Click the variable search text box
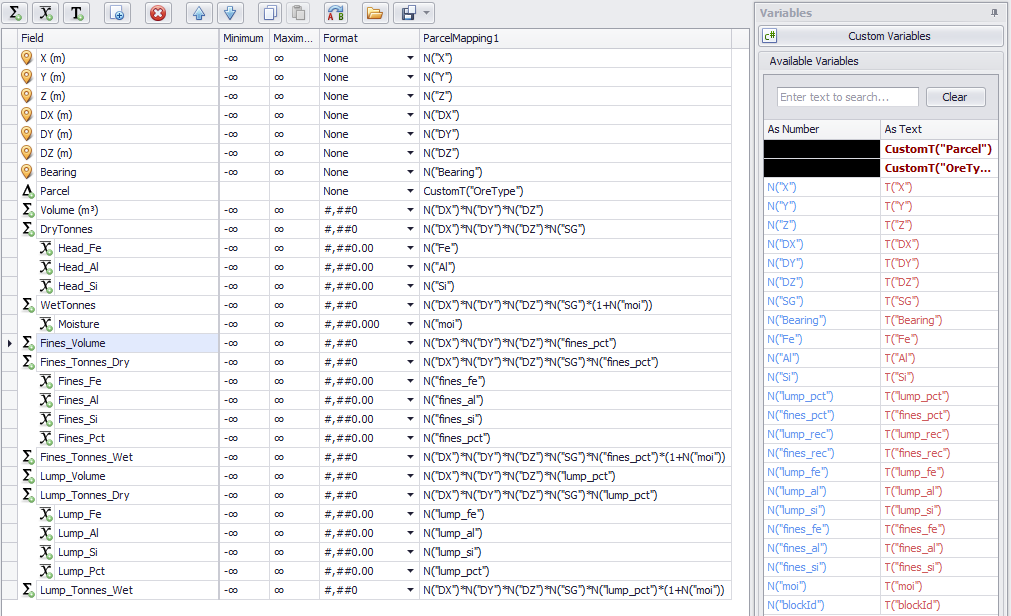Screen dimensions: 1011x616 click(847, 97)
